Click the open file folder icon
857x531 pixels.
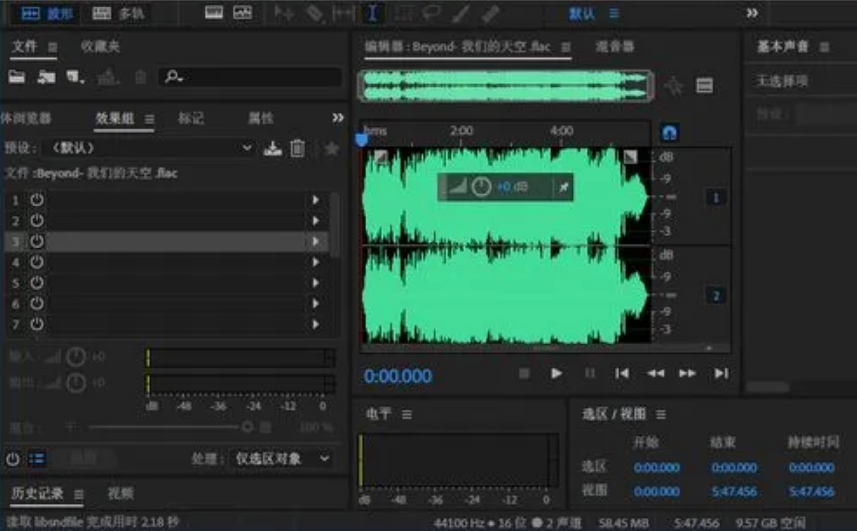(16, 77)
